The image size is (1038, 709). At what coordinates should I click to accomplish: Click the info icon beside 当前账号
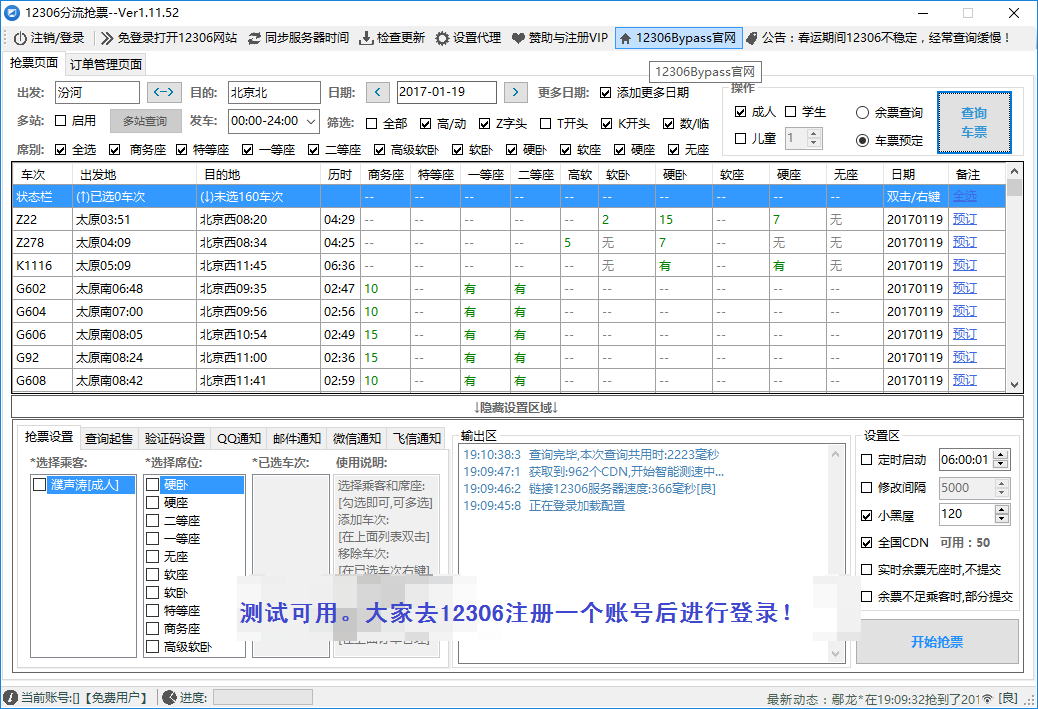(11, 698)
